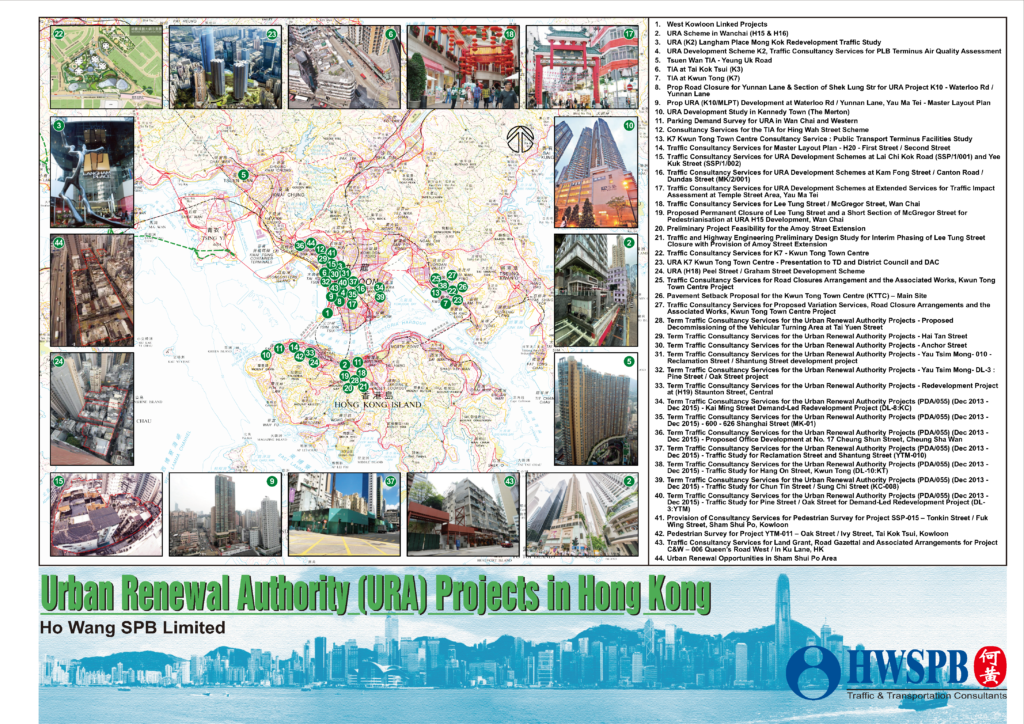This screenshot has height=724, width=1024.
Task: Click map marker 41 in Kowloon cluster
Action: [x=332, y=253]
